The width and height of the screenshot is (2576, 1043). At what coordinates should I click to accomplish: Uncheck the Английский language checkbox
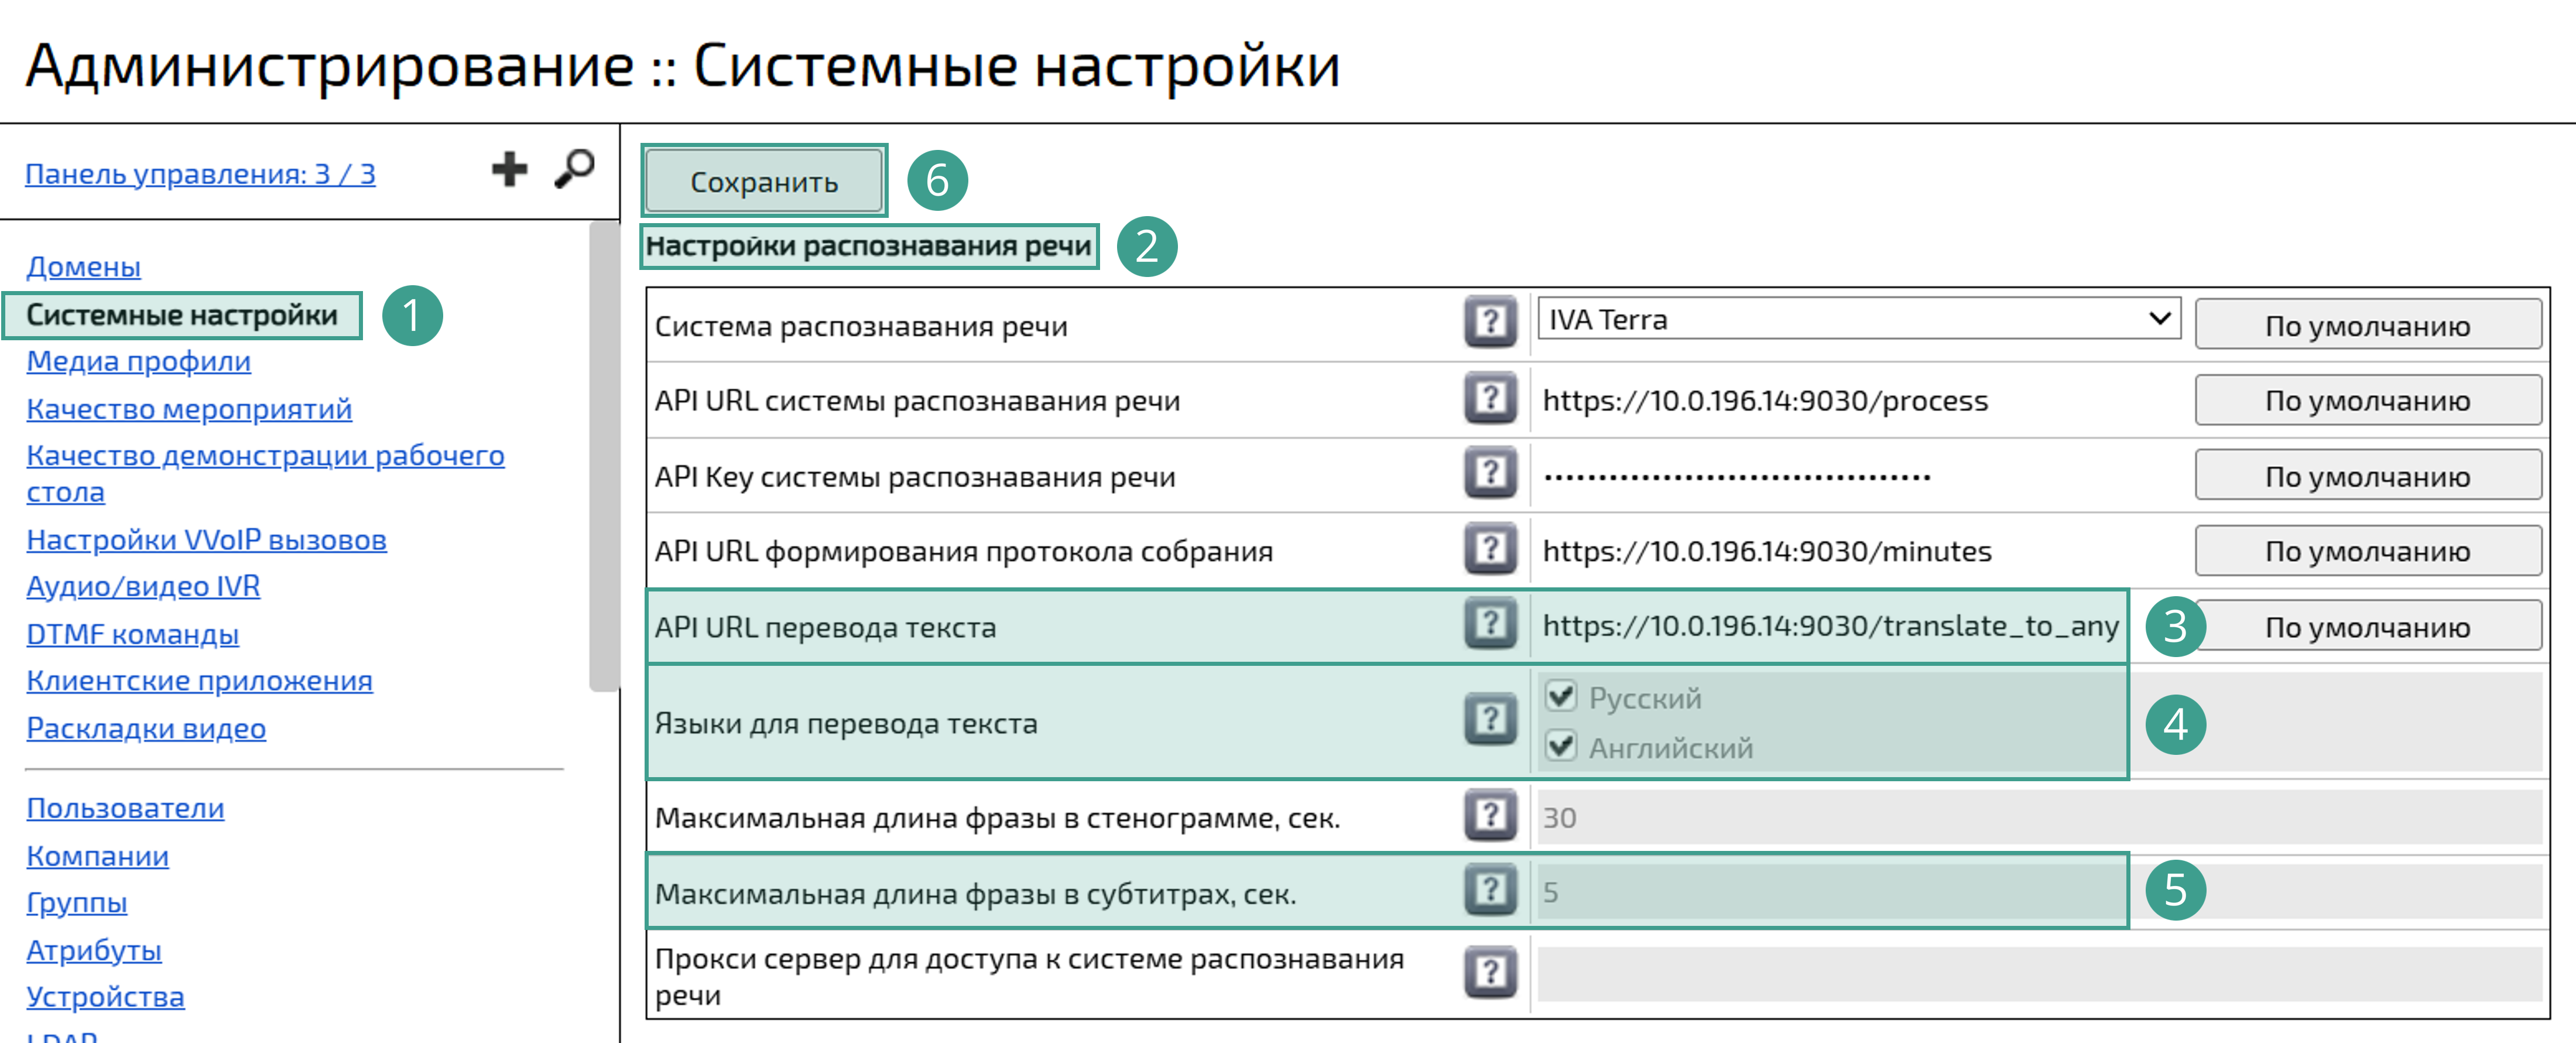(x=1560, y=746)
